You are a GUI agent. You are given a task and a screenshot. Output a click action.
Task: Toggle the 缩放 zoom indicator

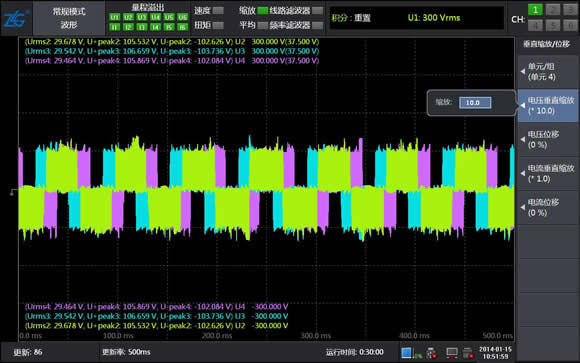click(x=263, y=10)
